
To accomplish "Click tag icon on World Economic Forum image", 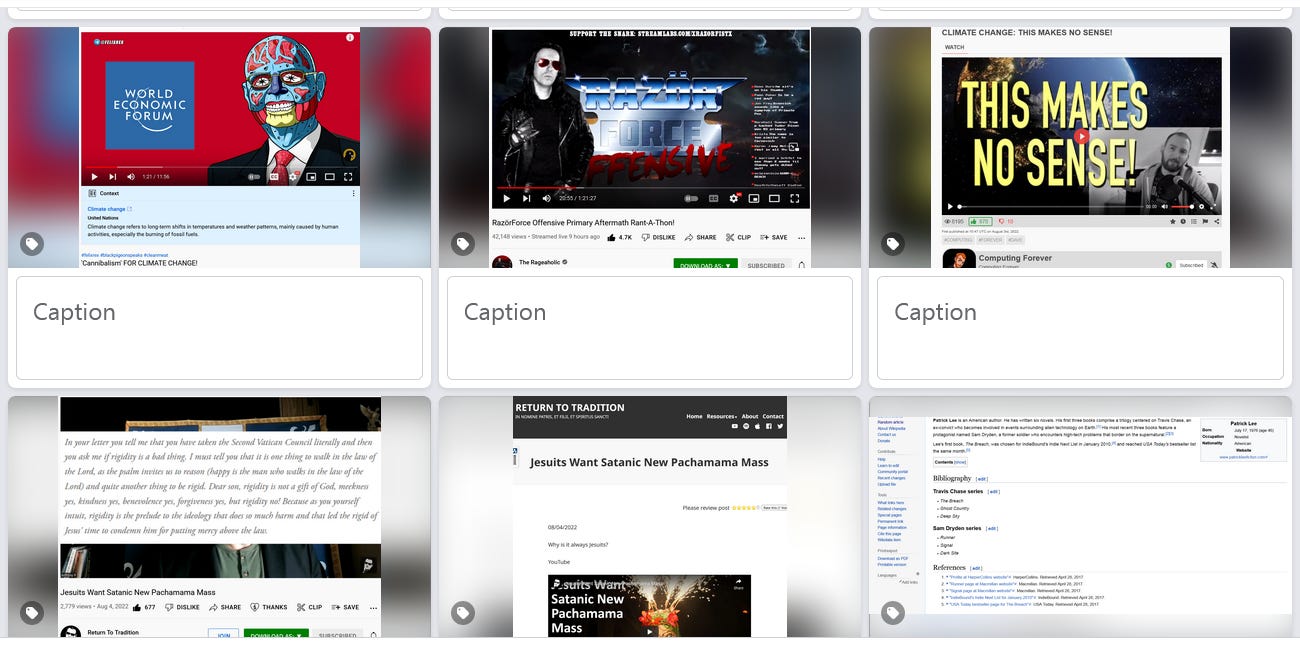I will click(x=32, y=244).
